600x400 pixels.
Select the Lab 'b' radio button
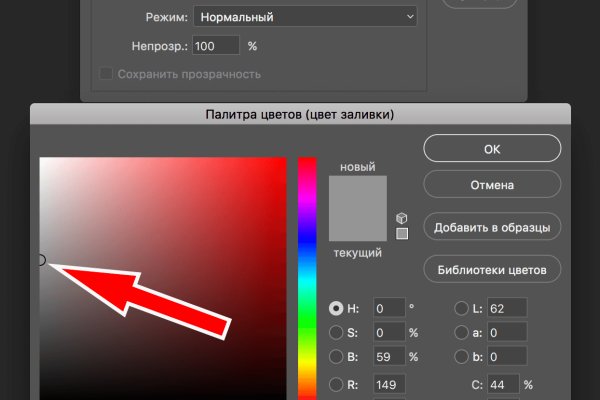(461, 357)
